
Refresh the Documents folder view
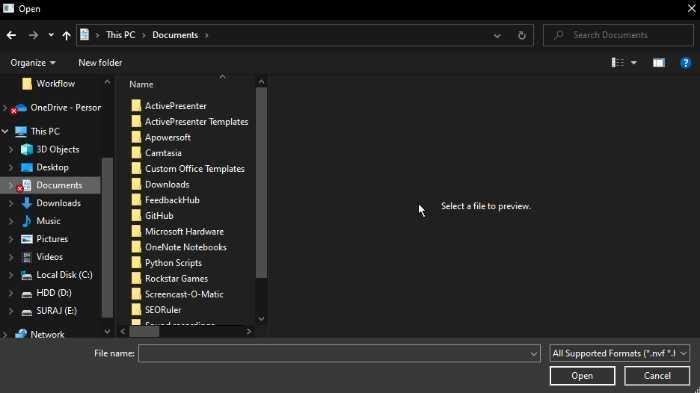521,35
